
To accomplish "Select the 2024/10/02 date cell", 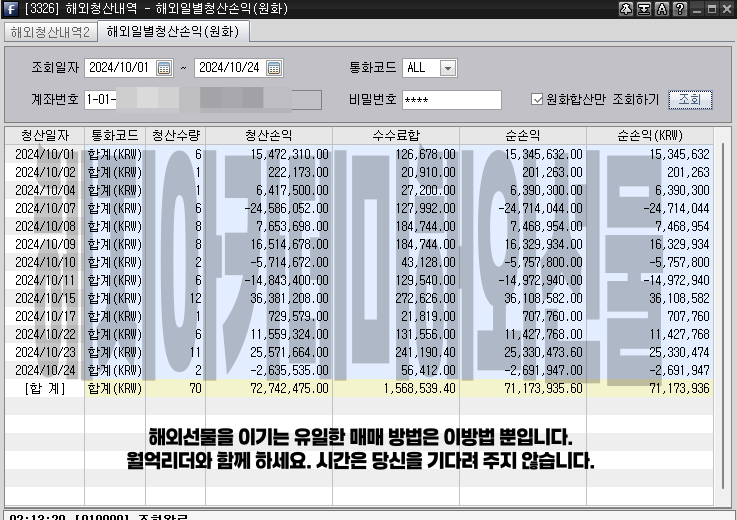I will click(x=45, y=172).
